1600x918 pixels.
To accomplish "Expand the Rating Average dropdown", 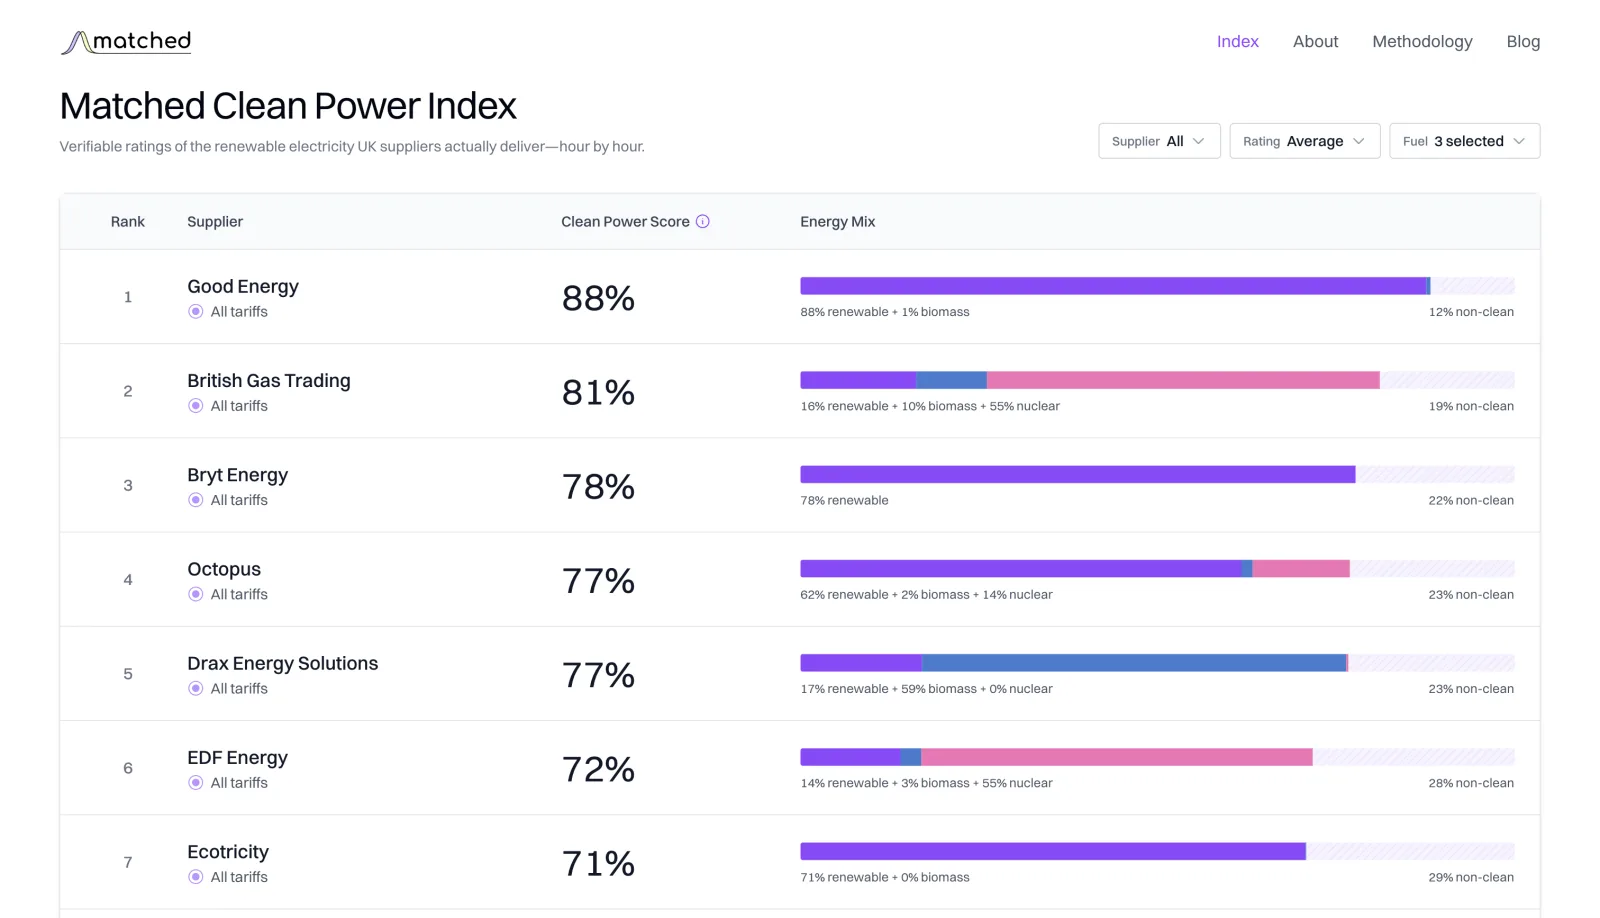I will coord(1305,141).
